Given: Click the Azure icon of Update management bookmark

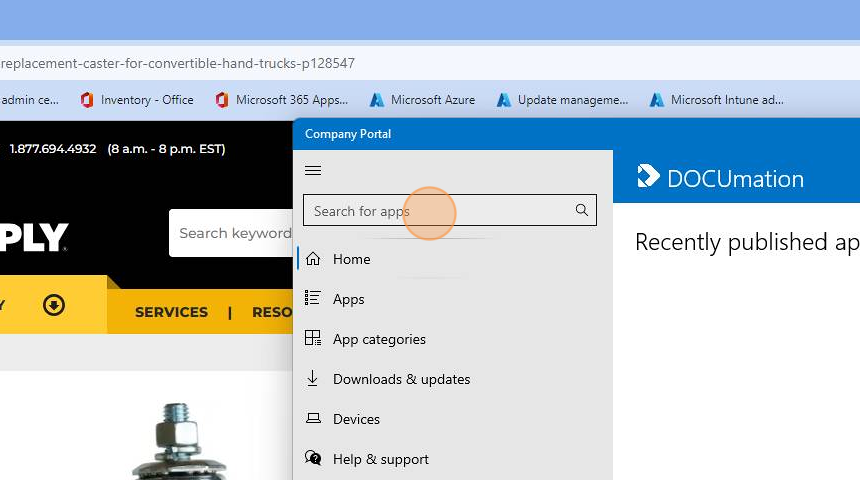Looking at the screenshot, I should [x=503, y=100].
